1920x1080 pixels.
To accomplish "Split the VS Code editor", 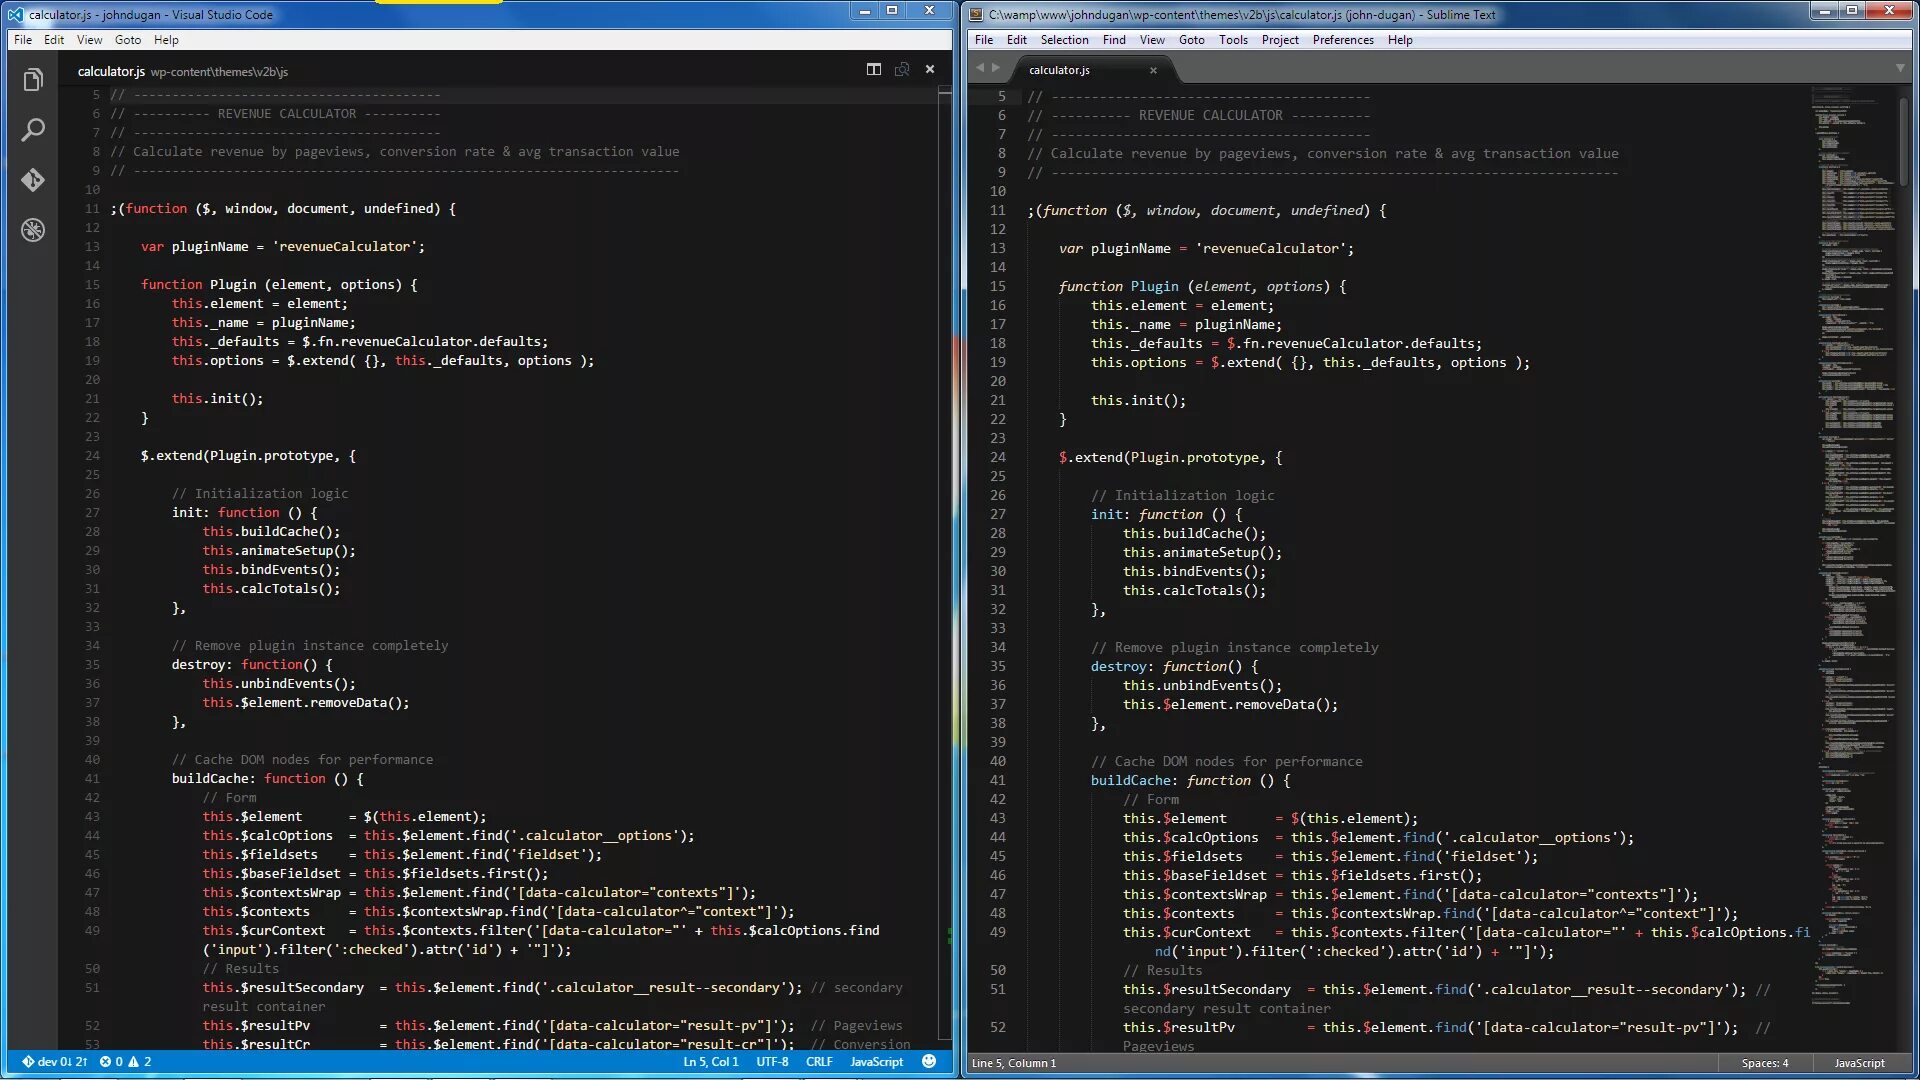I will (873, 69).
